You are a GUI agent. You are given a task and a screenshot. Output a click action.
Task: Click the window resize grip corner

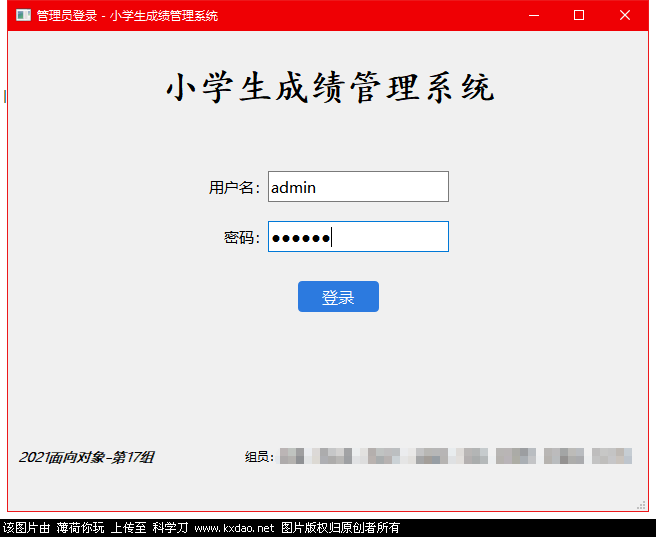(641, 505)
